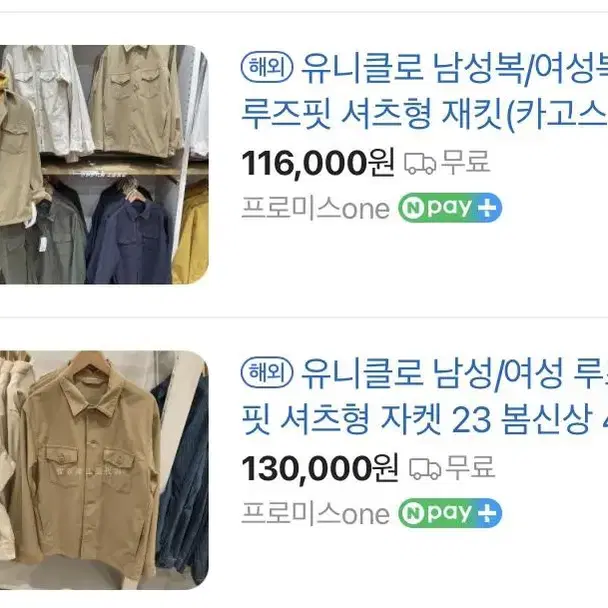Screen dimensions: 608x608
Task: Click the 무료 shipping label on second listing
Action: click(x=471, y=467)
